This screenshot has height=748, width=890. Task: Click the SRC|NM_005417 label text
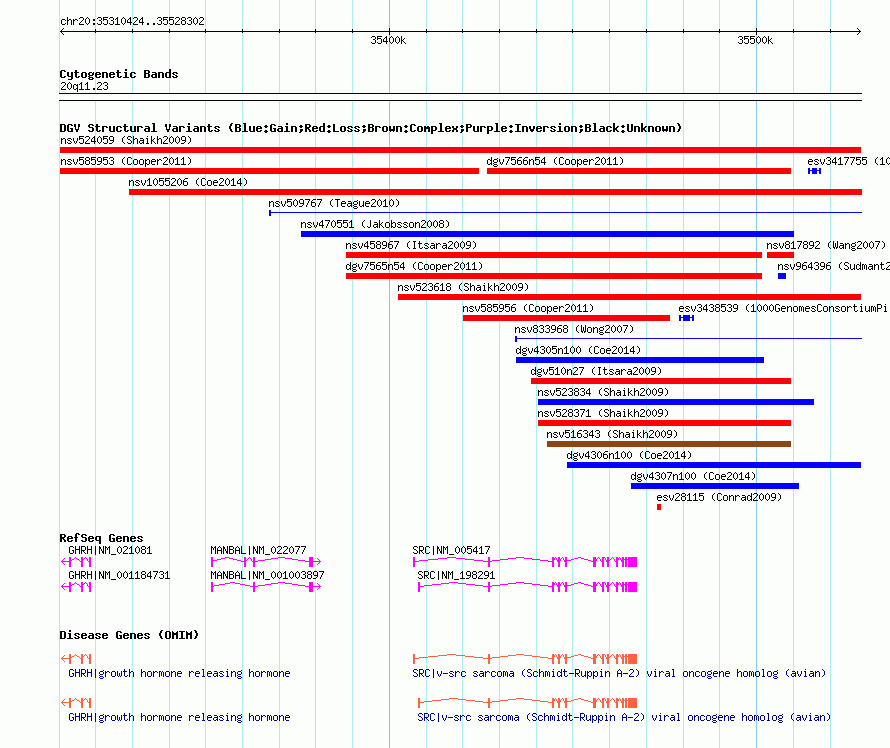click(x=451, y=551)
